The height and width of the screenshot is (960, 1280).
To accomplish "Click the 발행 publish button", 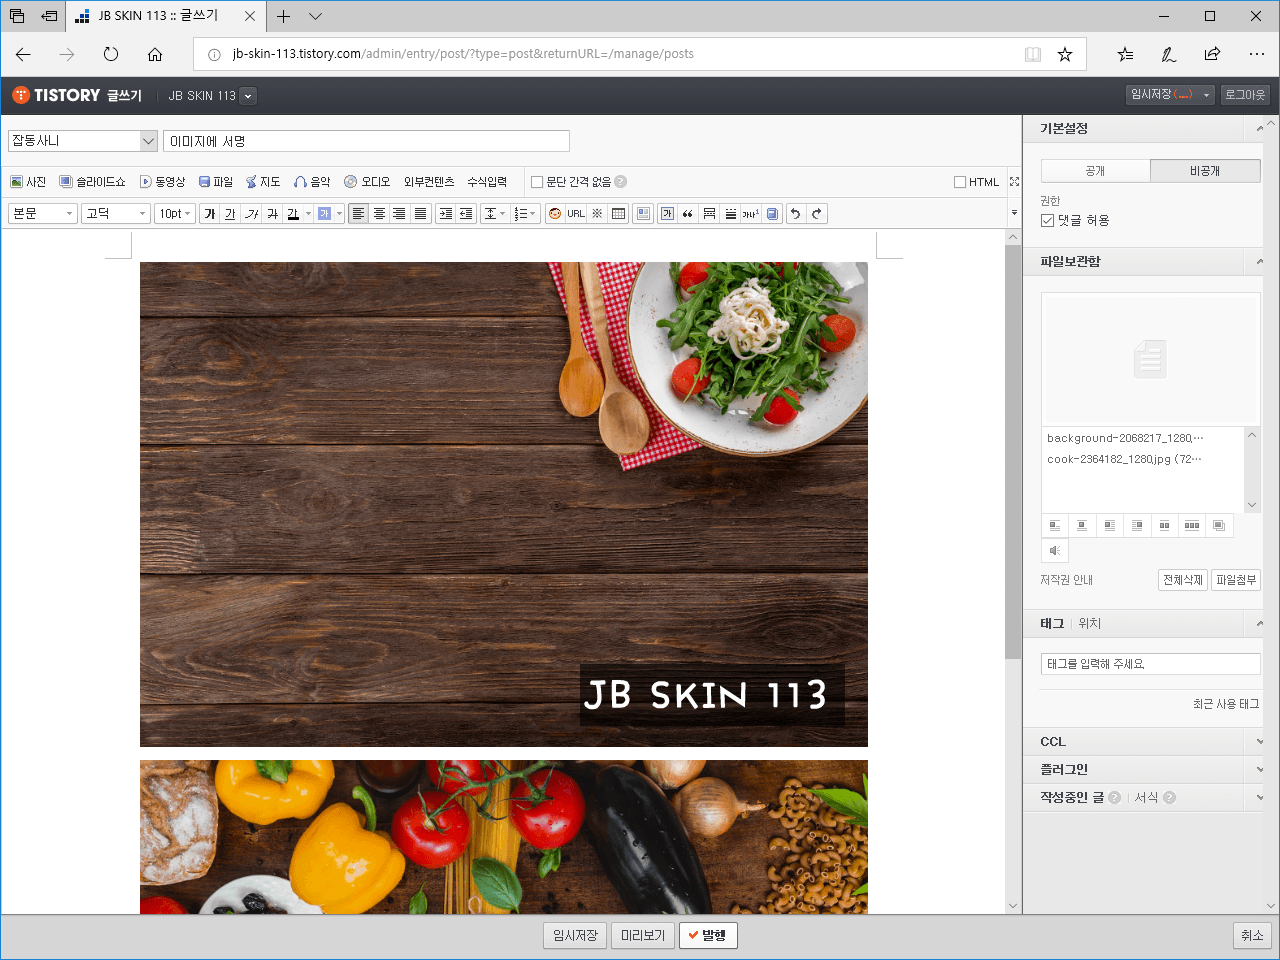I will click(x=708, y=936).
